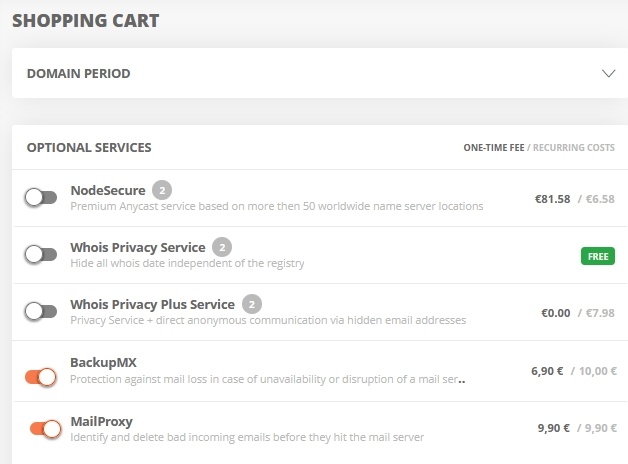The image size is (628, 464).
Task: Click Whois Privacy Plus Service count badge
Action: [x=252, y=305]
